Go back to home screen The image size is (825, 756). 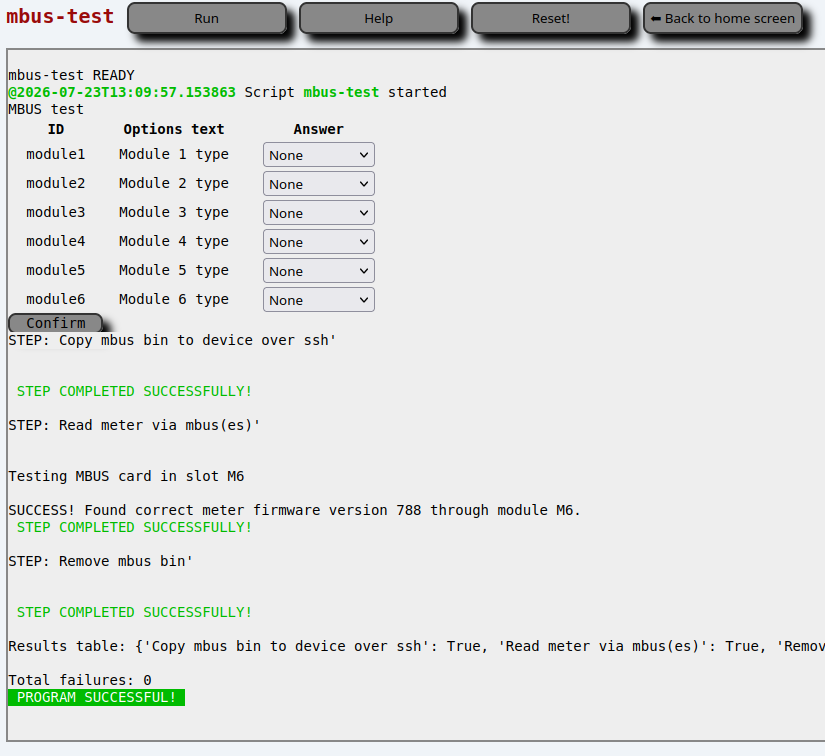pos(723,18)
